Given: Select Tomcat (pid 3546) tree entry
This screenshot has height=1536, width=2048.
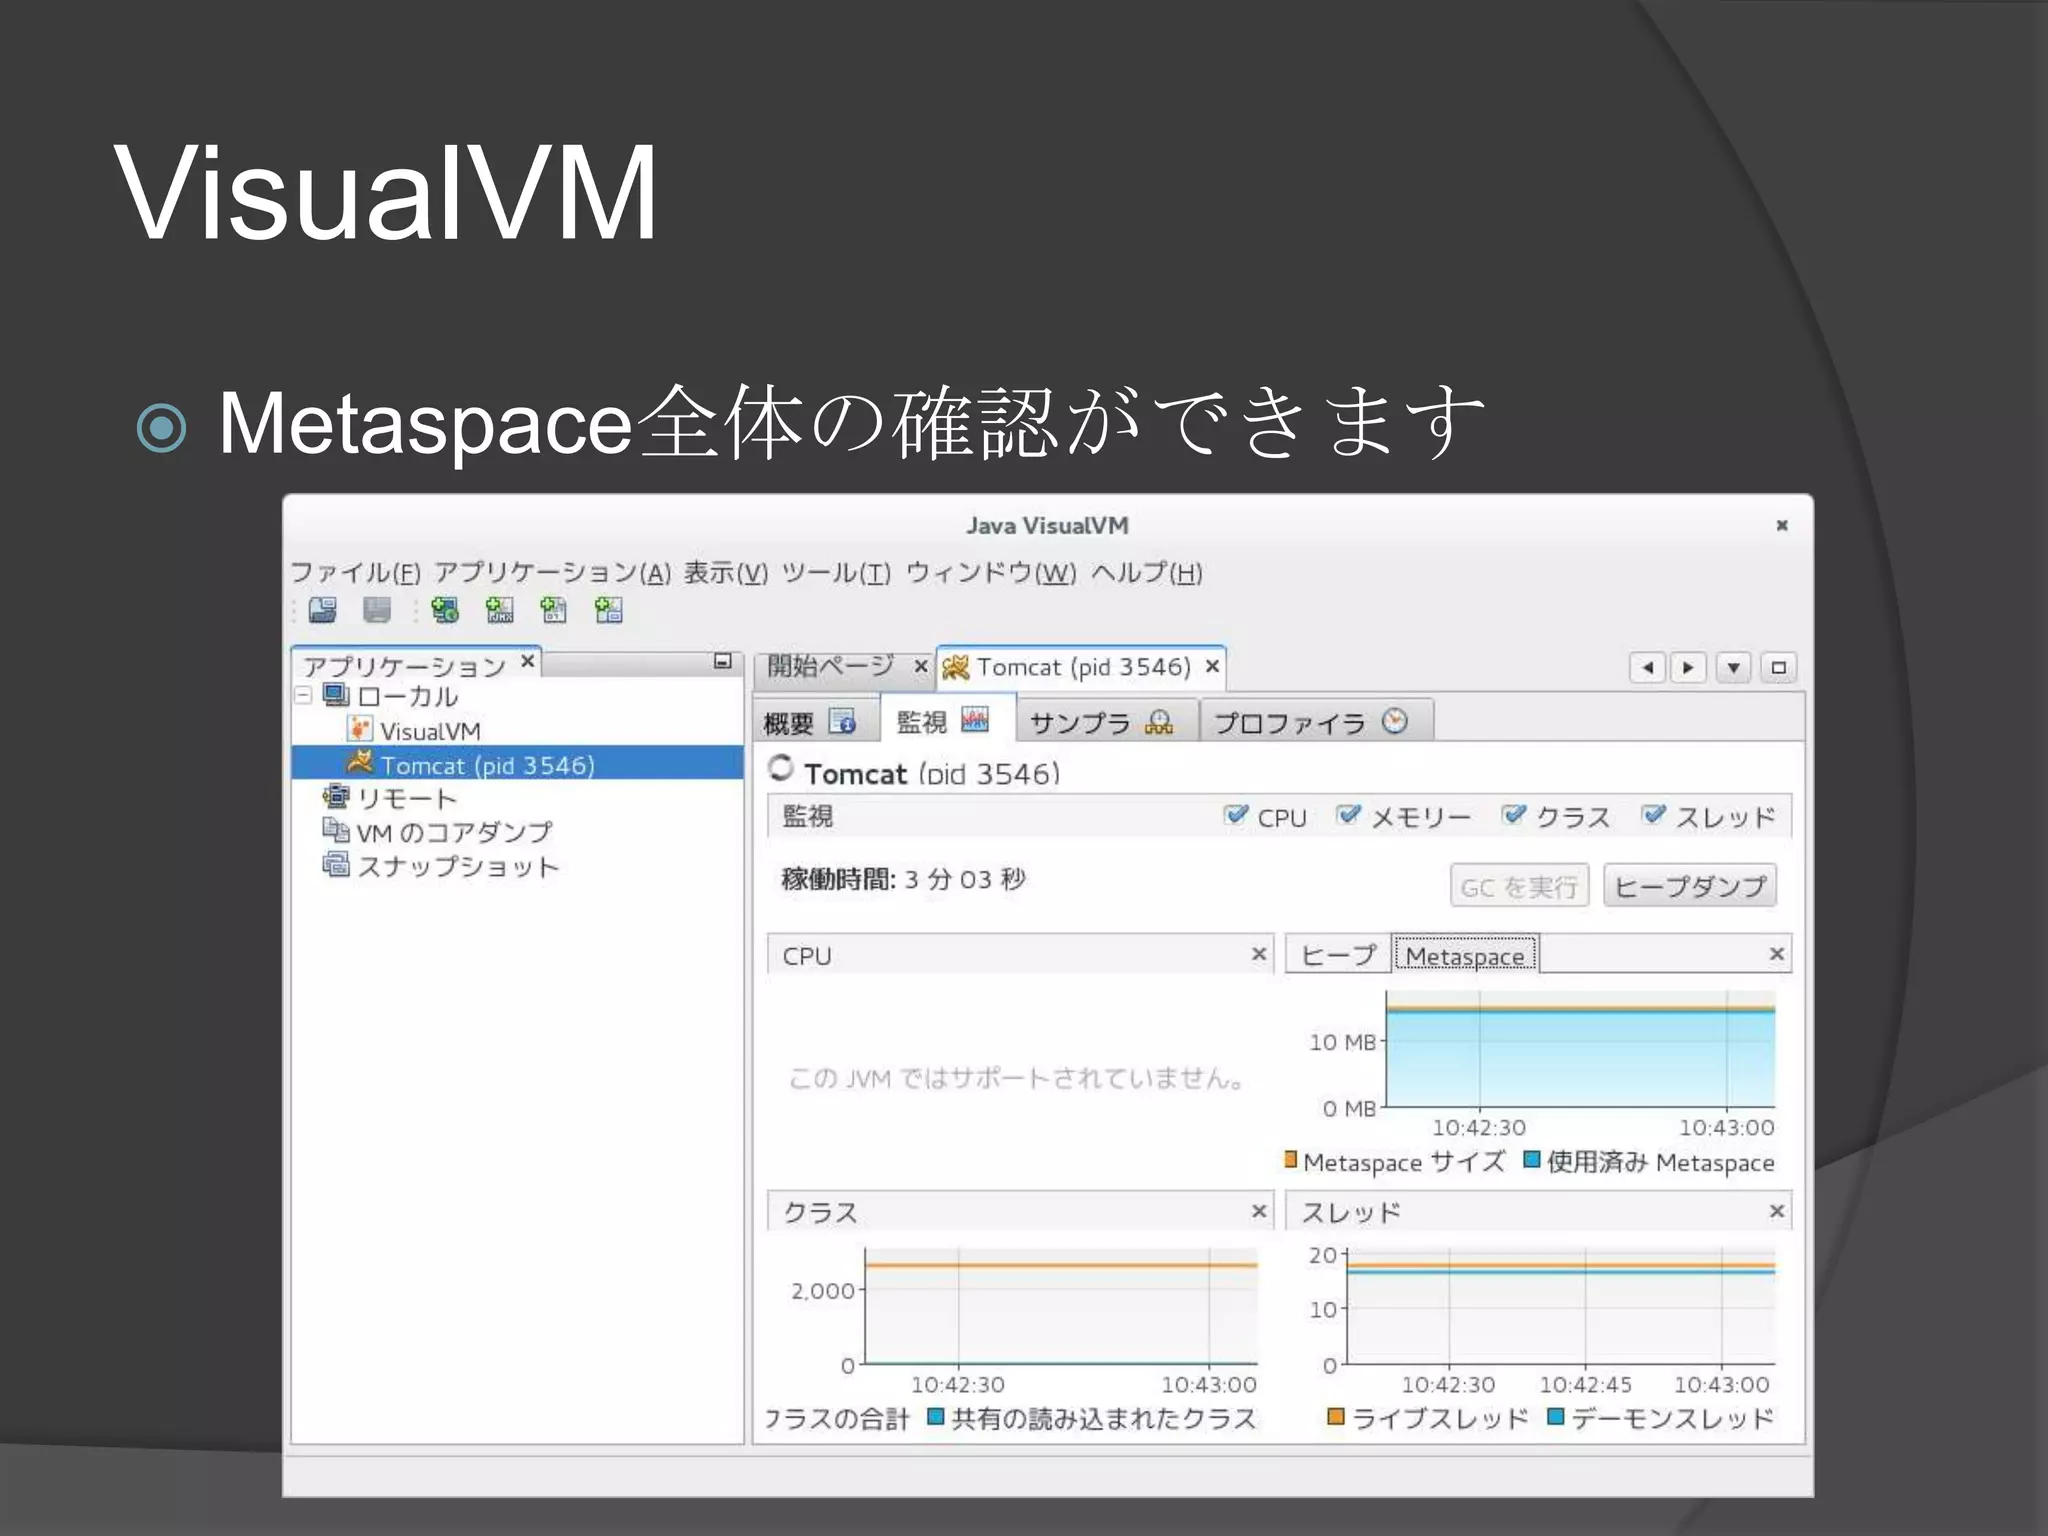Looking at the screenshot, I should [517, 765].
